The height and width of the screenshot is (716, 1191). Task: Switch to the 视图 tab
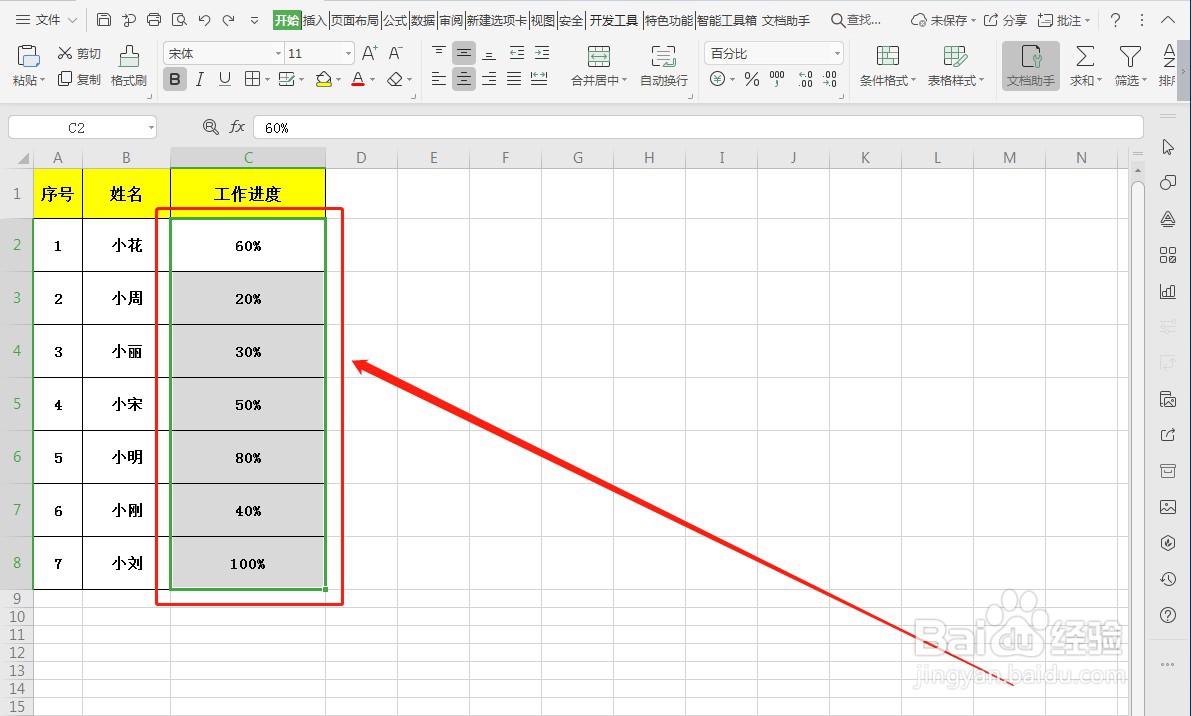coord(542,21)
